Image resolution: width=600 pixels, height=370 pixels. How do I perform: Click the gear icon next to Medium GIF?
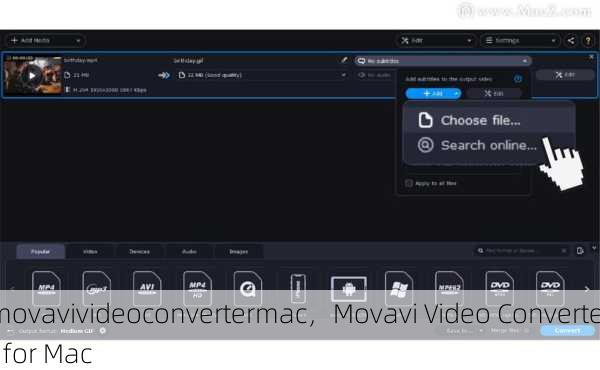(x=103, y=331)
